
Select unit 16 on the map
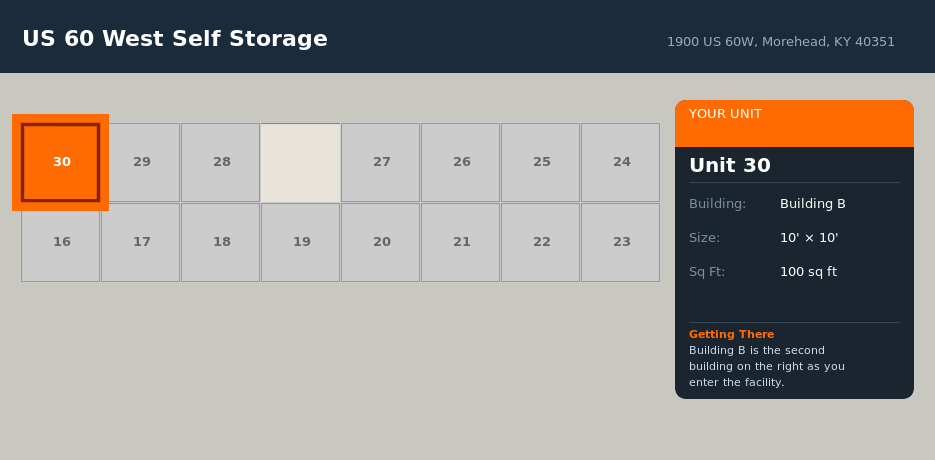pos(61,242)
